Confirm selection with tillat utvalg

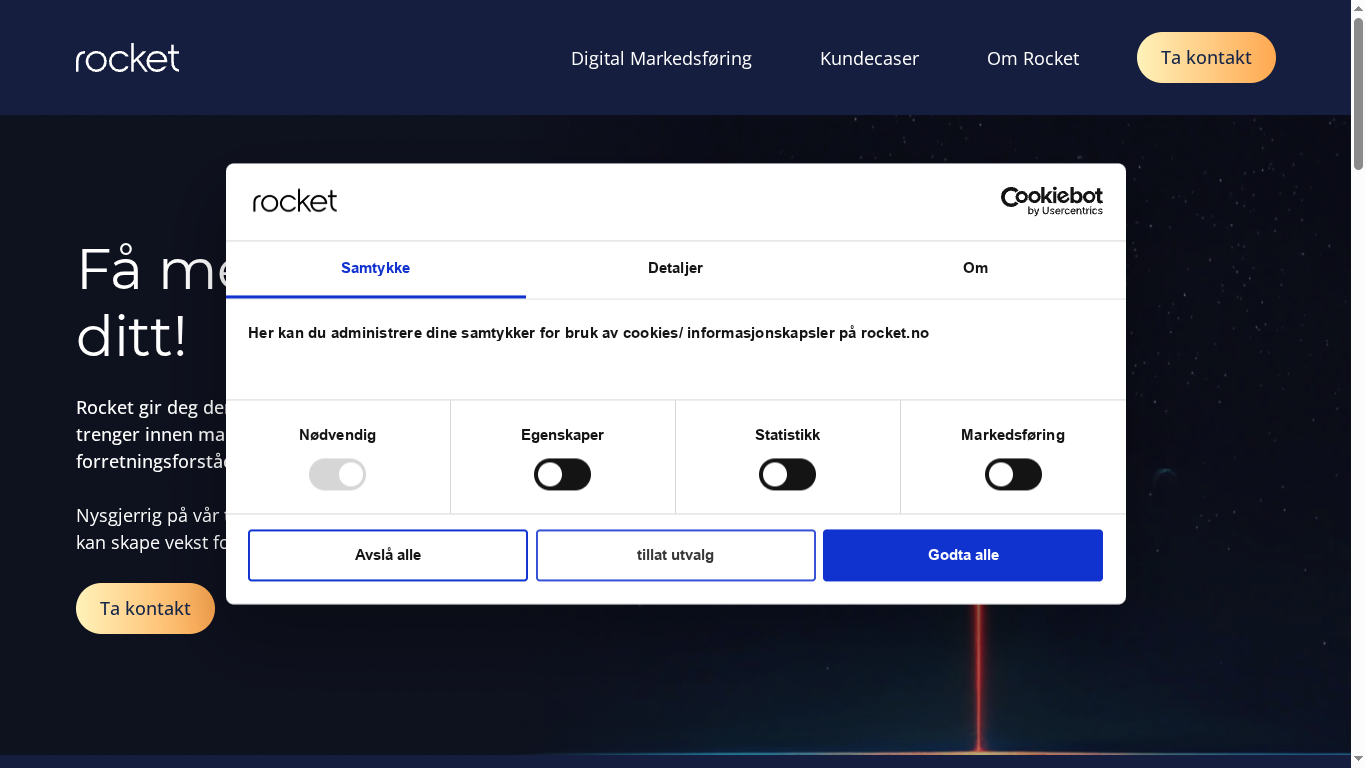(675, 554)
